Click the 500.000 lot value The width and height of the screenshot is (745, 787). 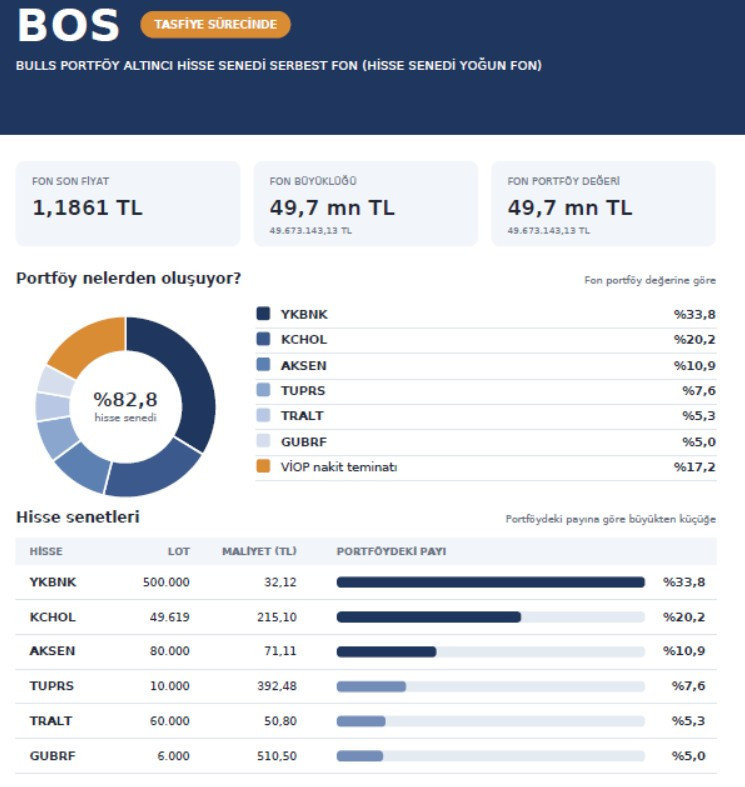166,582
